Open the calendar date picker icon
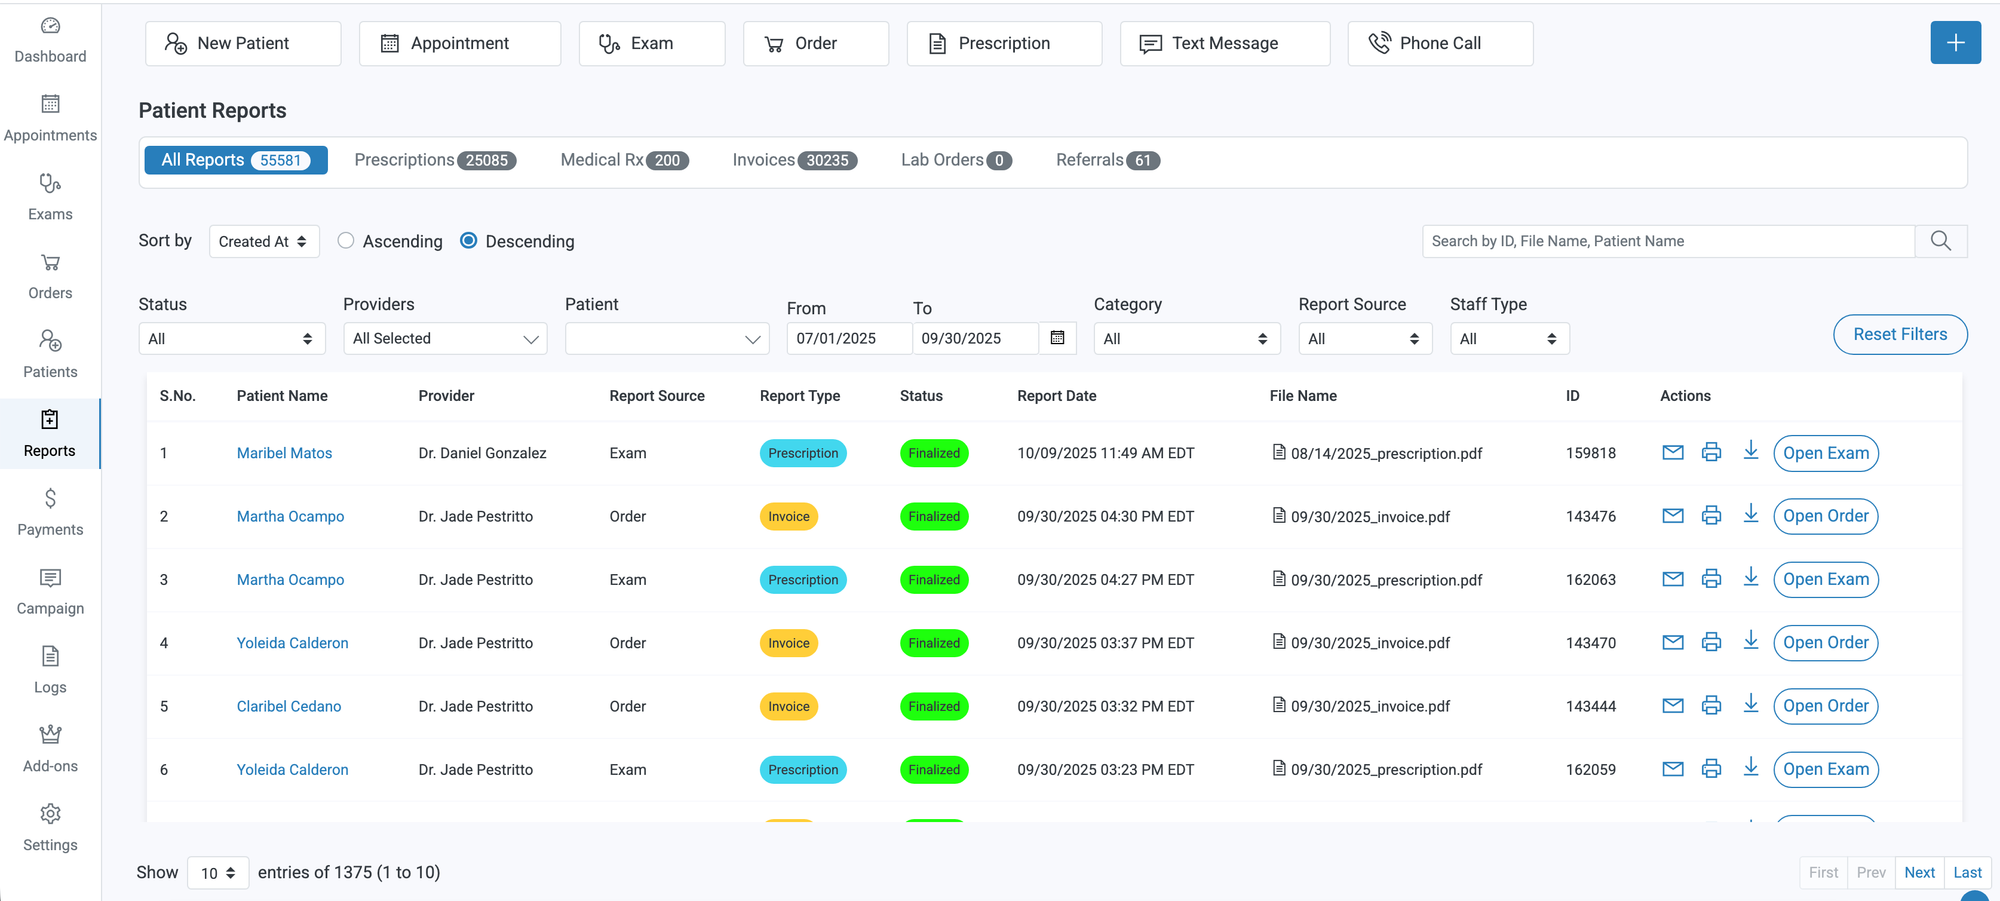2000x901 pixels. click(x=1057, y=338)
